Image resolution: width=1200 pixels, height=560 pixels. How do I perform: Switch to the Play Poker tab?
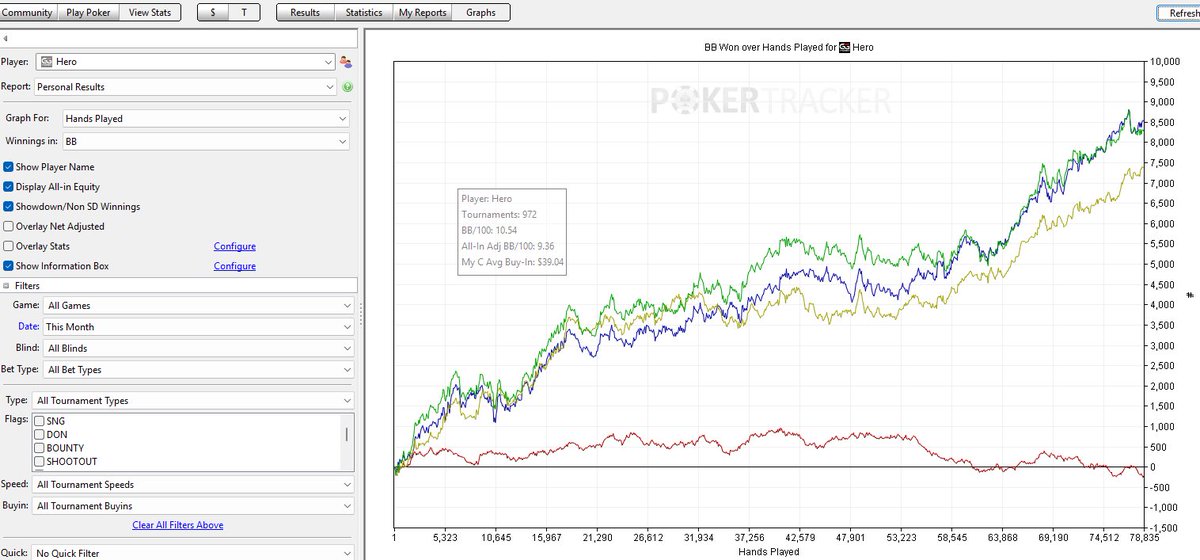click(x=89, y=12)
